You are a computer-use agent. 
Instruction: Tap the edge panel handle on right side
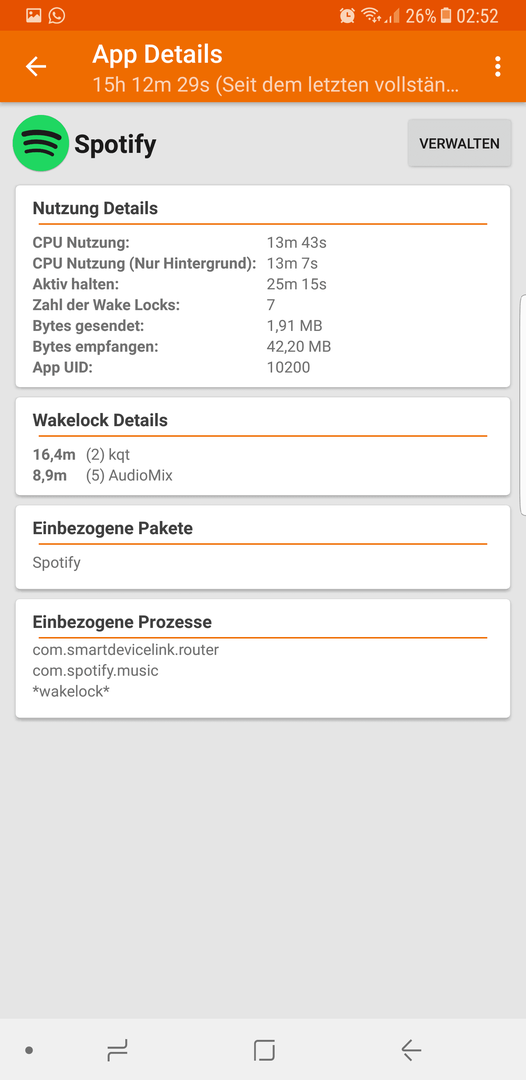[x=523, y=404]
